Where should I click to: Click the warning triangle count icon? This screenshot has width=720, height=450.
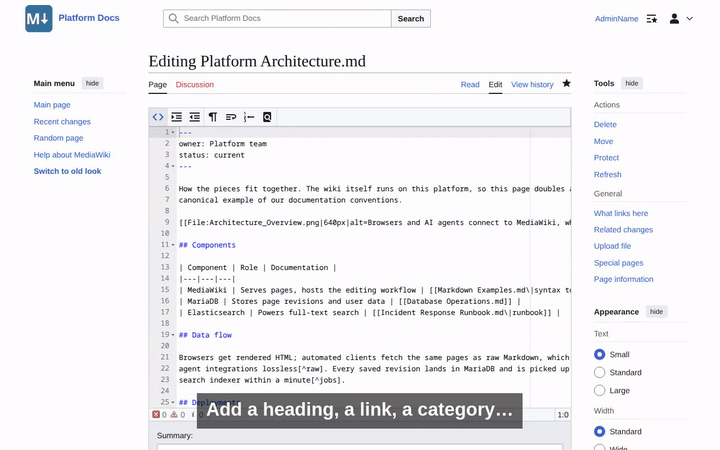click(x=174, y=415)
